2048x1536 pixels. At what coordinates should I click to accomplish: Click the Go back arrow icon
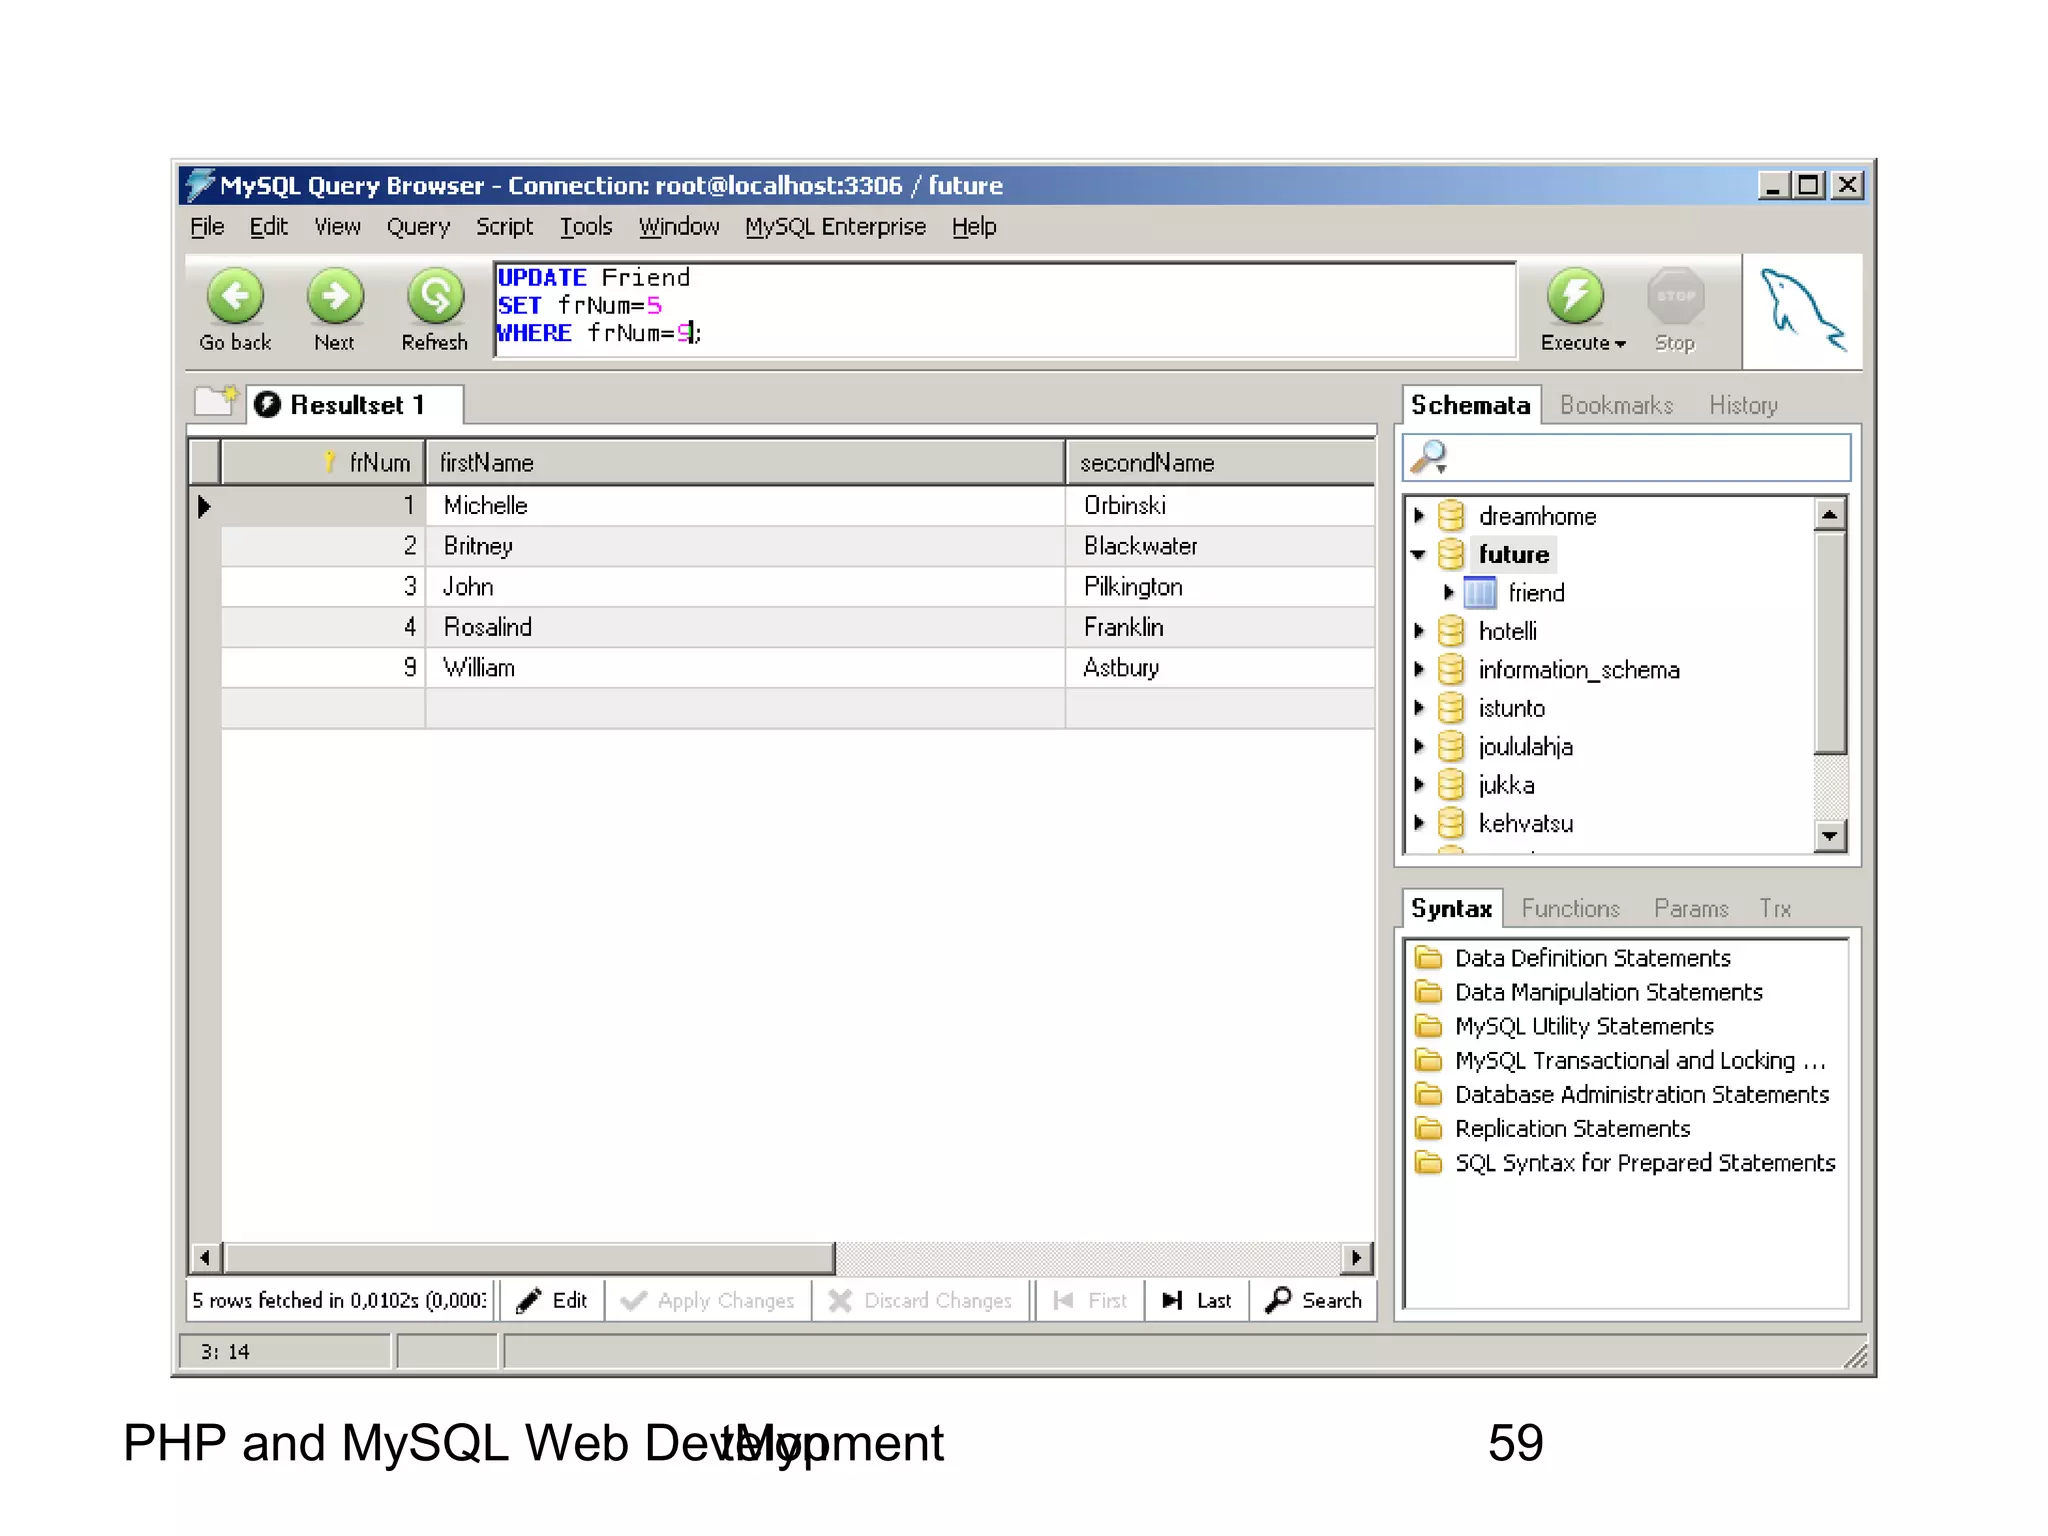235,296
